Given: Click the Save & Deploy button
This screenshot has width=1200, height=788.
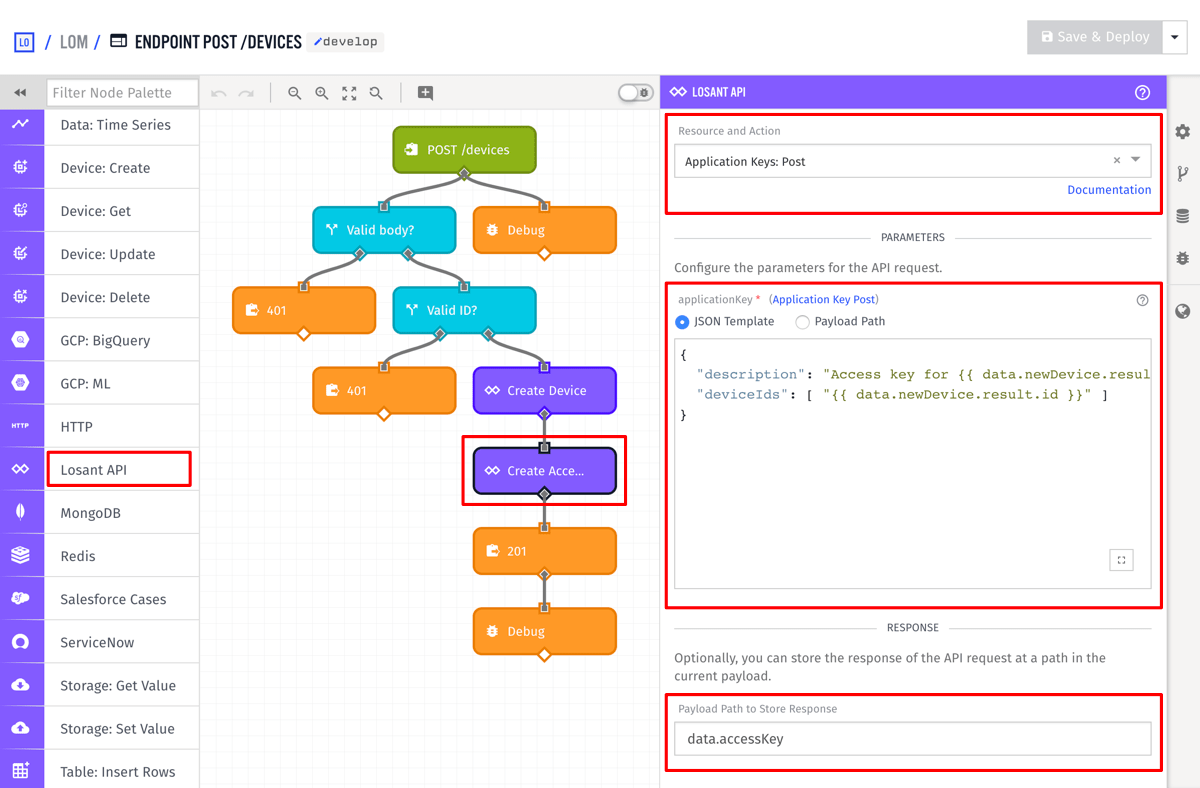Looking at the screenshot, I should click(x=1095, y=37).
